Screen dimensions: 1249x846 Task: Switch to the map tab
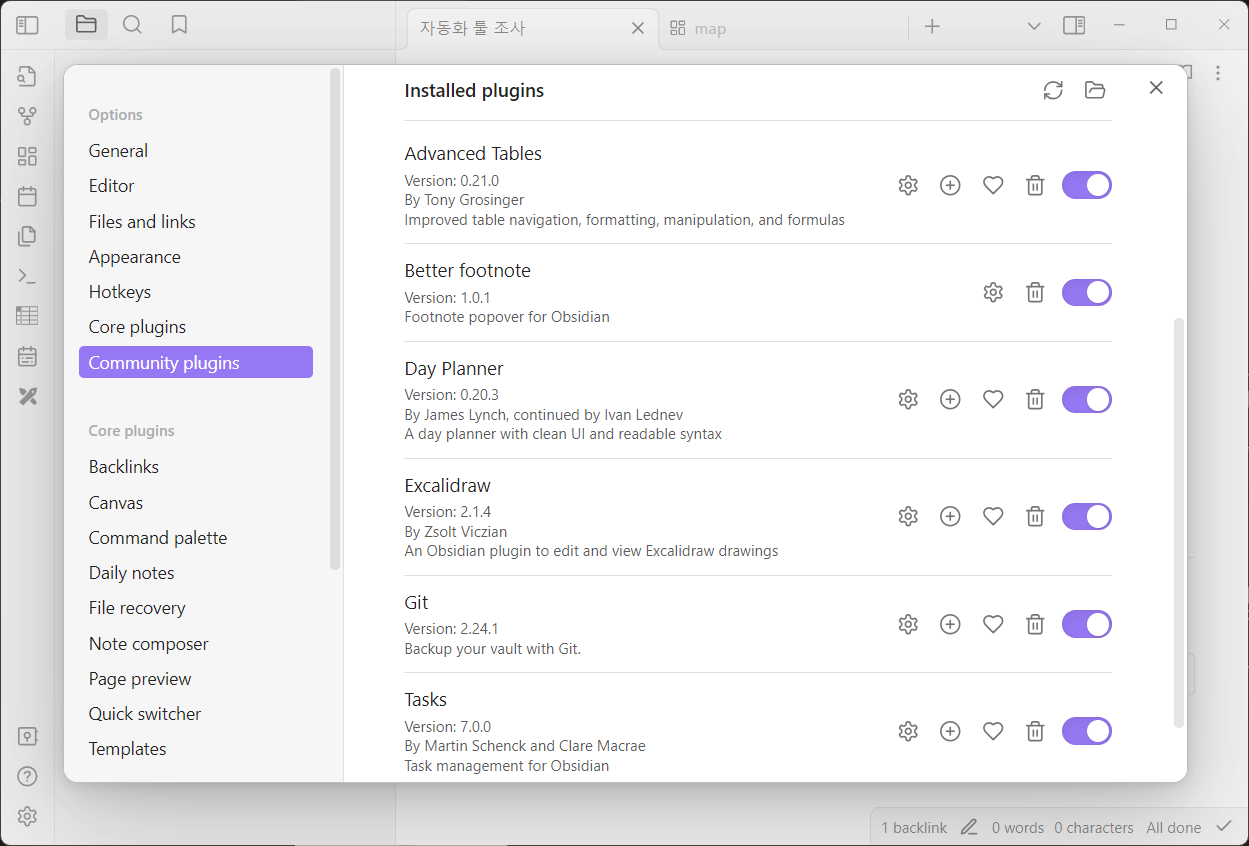coord(710,28)
